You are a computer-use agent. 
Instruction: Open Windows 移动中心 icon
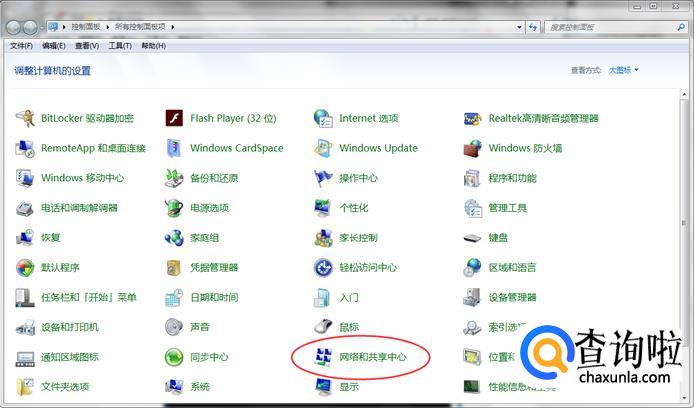[x=25, y=178]
